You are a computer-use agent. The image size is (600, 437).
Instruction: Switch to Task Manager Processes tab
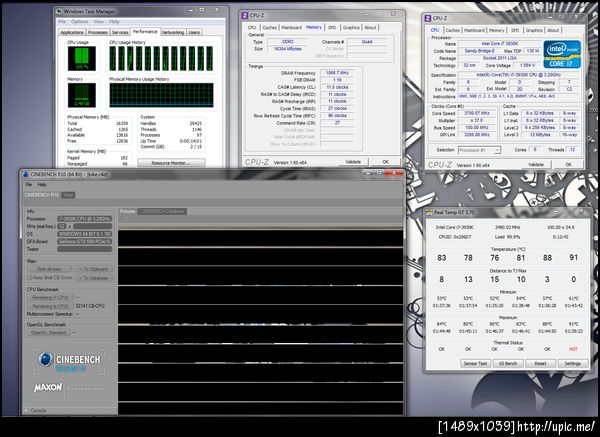98,33
